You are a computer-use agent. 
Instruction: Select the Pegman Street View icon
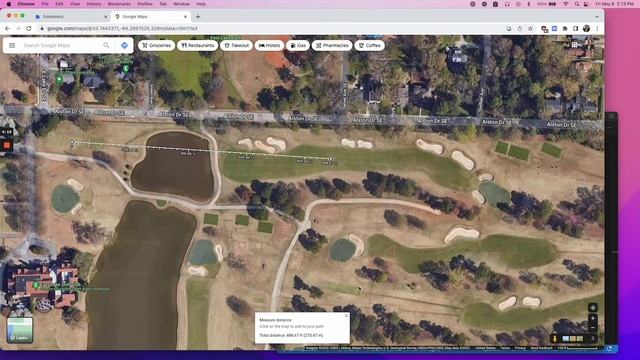(555, 339)
